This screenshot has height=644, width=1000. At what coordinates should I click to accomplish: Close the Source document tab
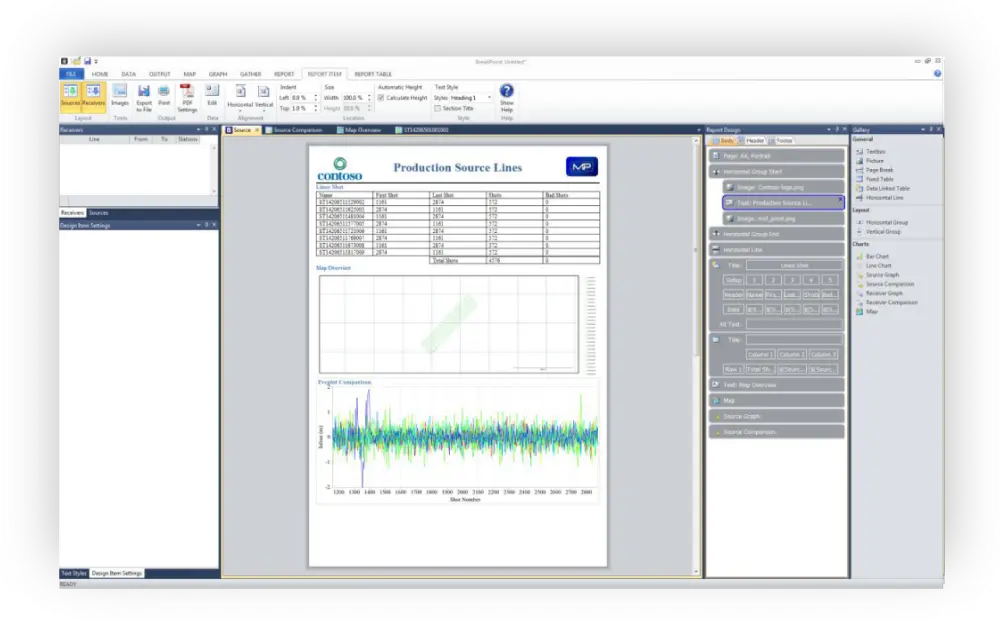point(257,130)
